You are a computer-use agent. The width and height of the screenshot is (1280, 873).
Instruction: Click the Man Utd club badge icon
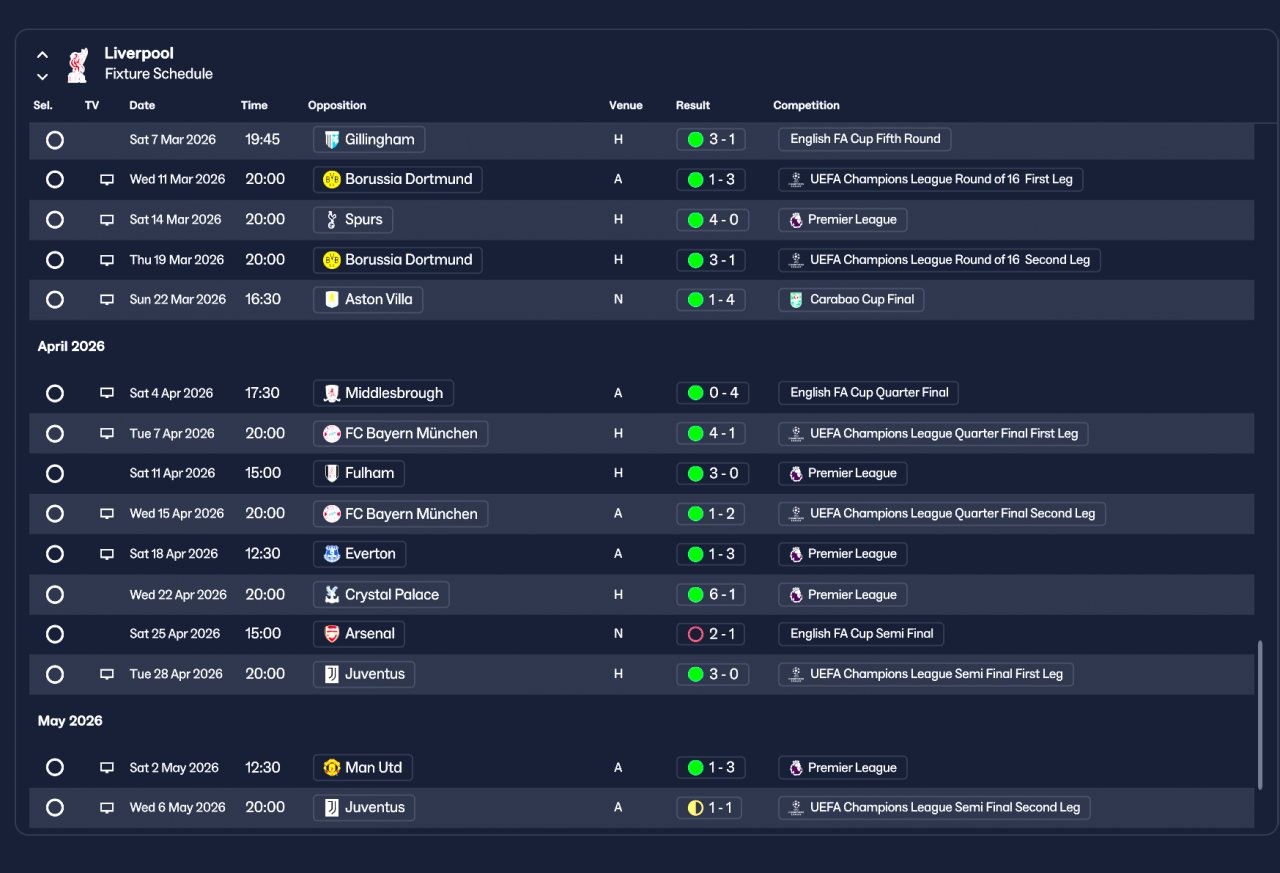point(332,767)
